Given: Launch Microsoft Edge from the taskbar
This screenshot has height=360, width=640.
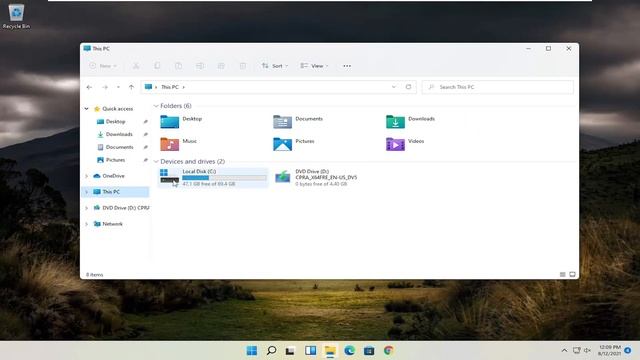Looking at the screenshot, I should point(349,351).
